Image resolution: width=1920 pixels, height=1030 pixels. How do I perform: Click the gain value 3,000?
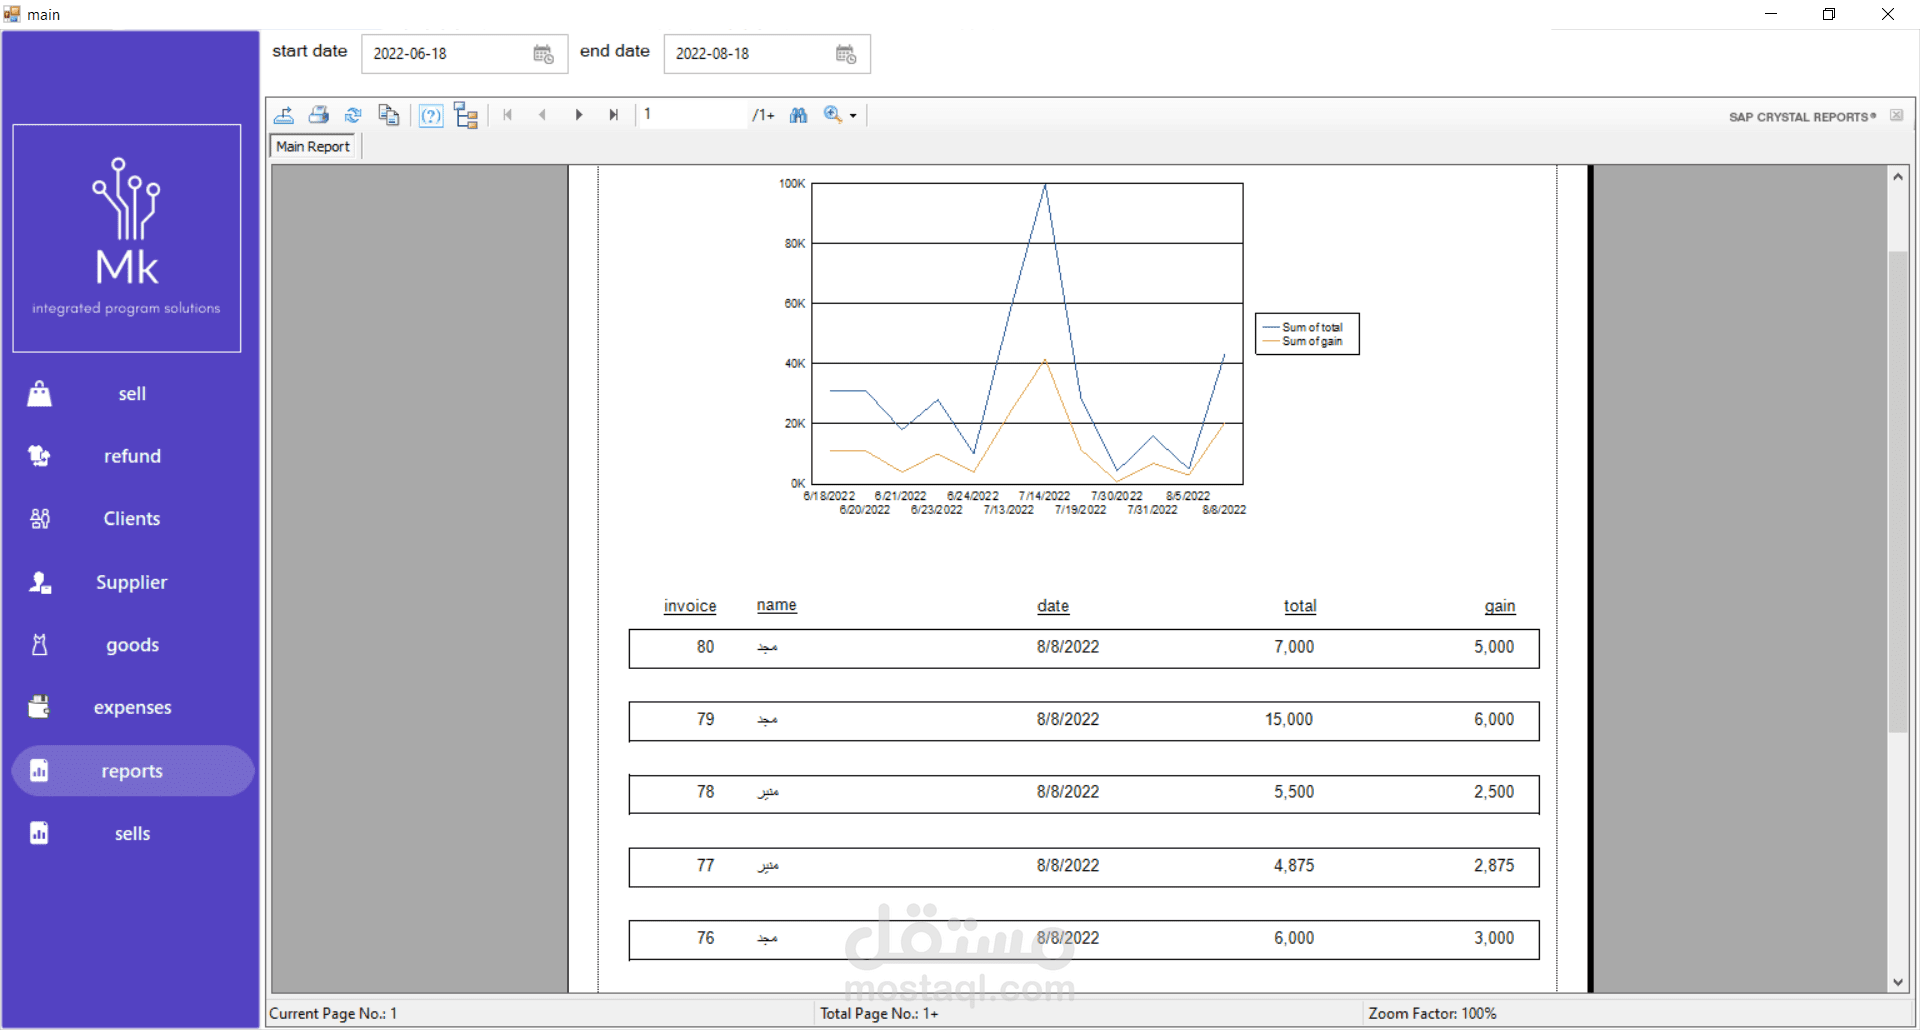[1494, 938]
